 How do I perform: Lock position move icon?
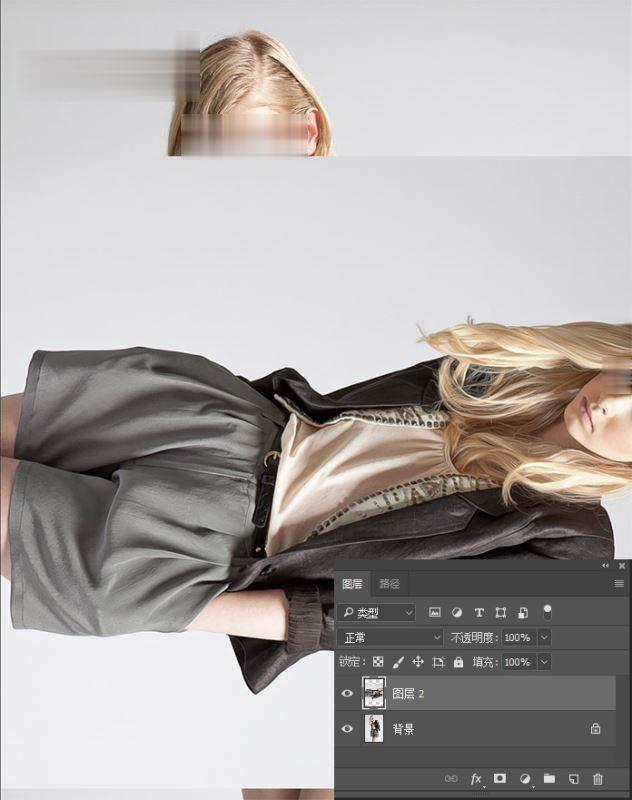pyautogui.click(x=418, y=662)
